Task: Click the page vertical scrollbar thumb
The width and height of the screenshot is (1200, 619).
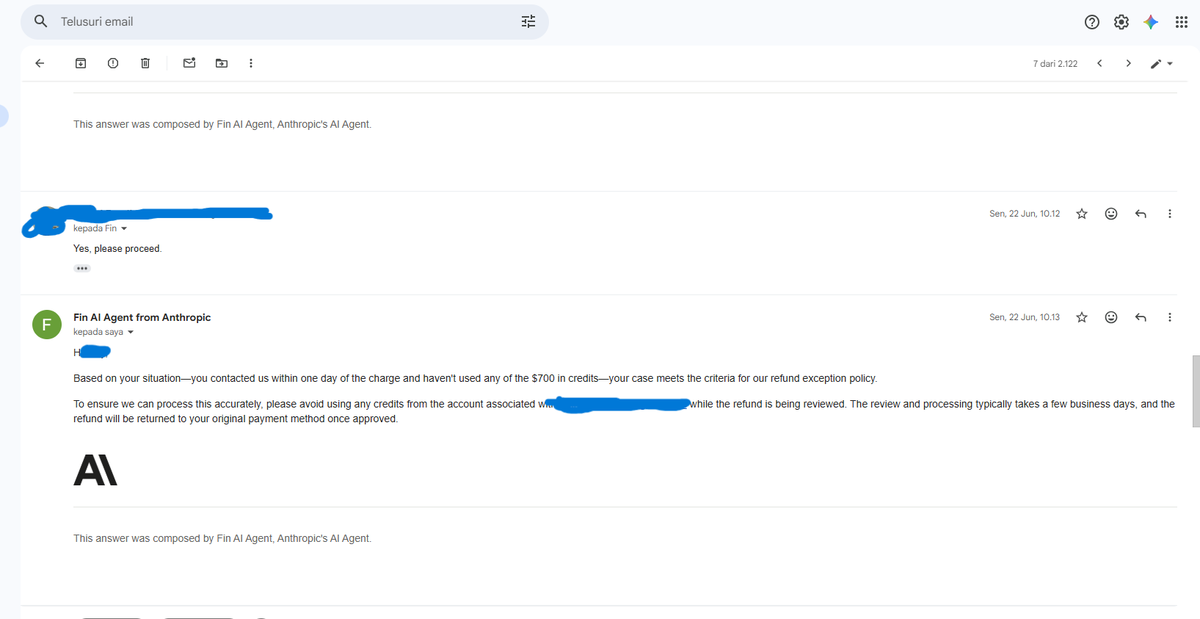Action: 1195,391
